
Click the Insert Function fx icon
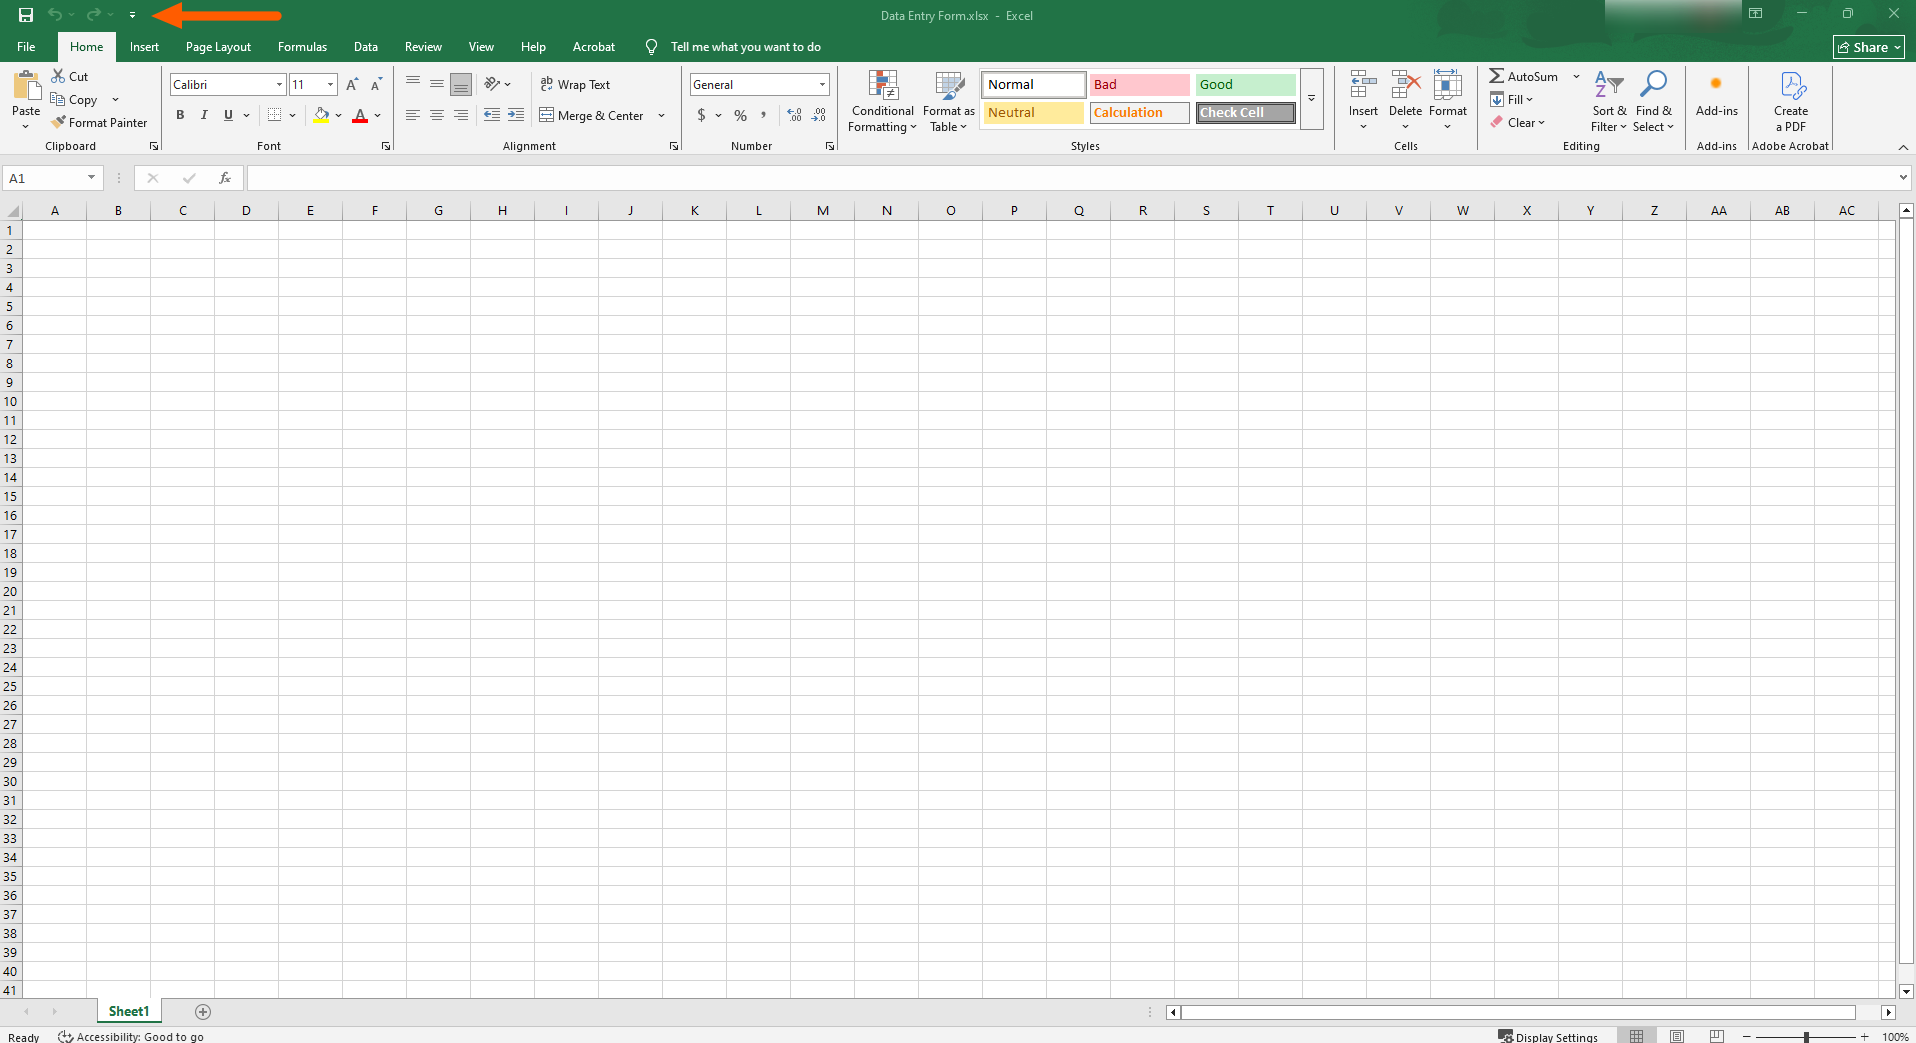(225, 178)
